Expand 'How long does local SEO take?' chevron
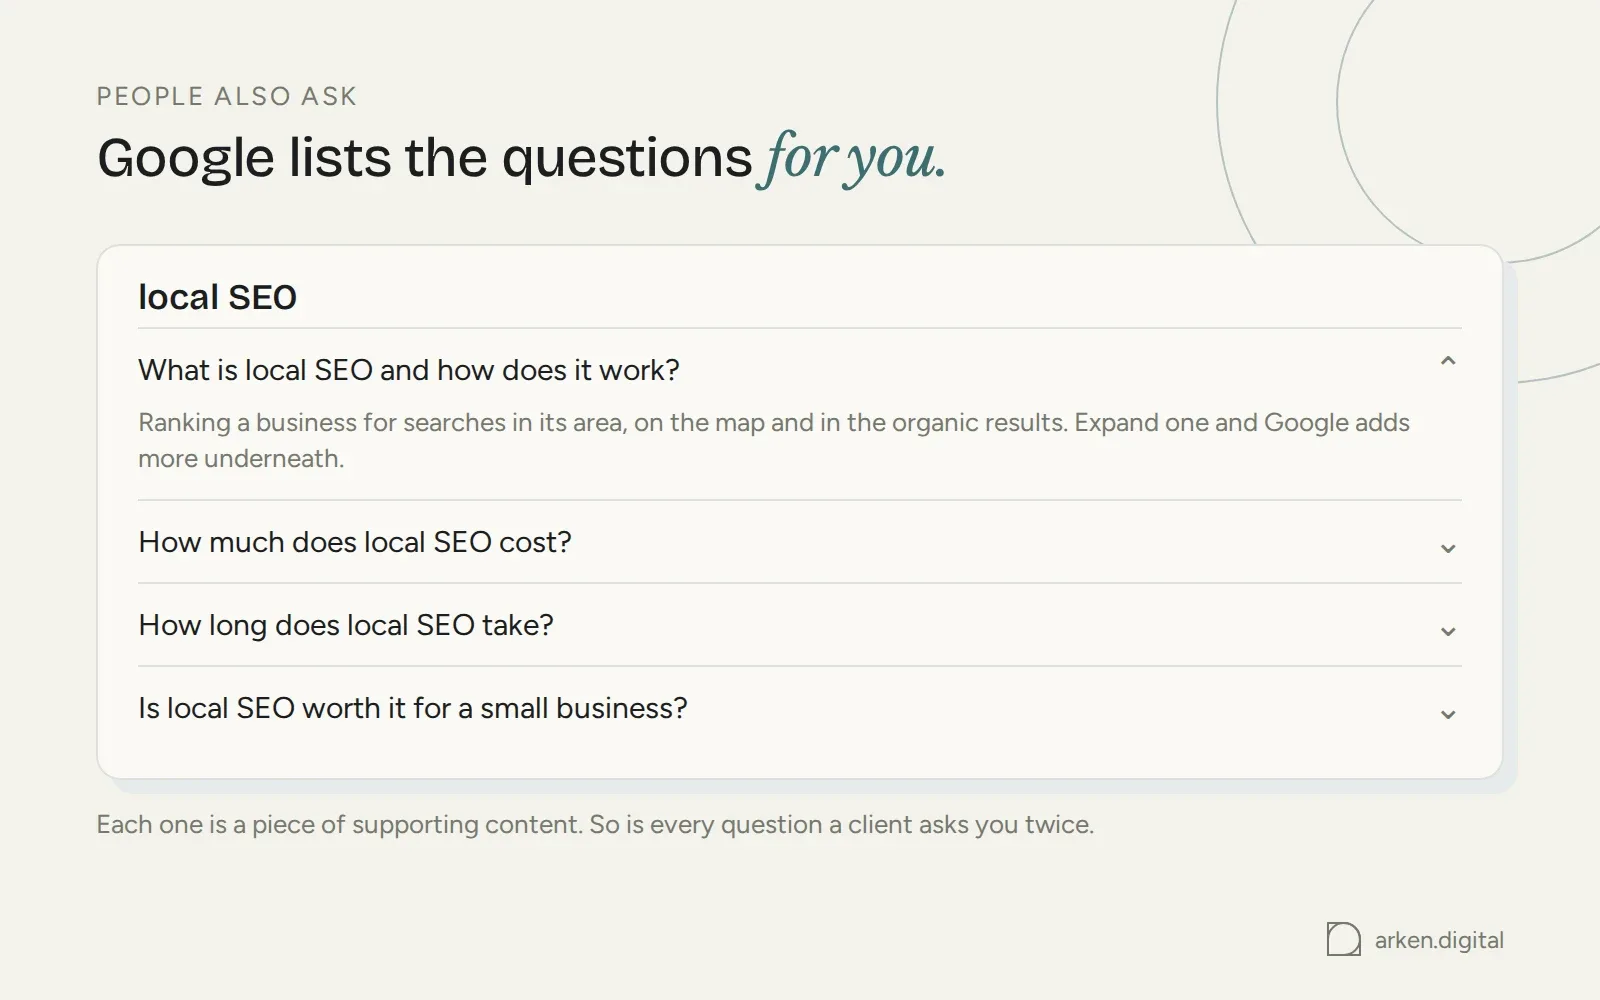This screenshot has width=1600, height=1000. click(1447, 631)
